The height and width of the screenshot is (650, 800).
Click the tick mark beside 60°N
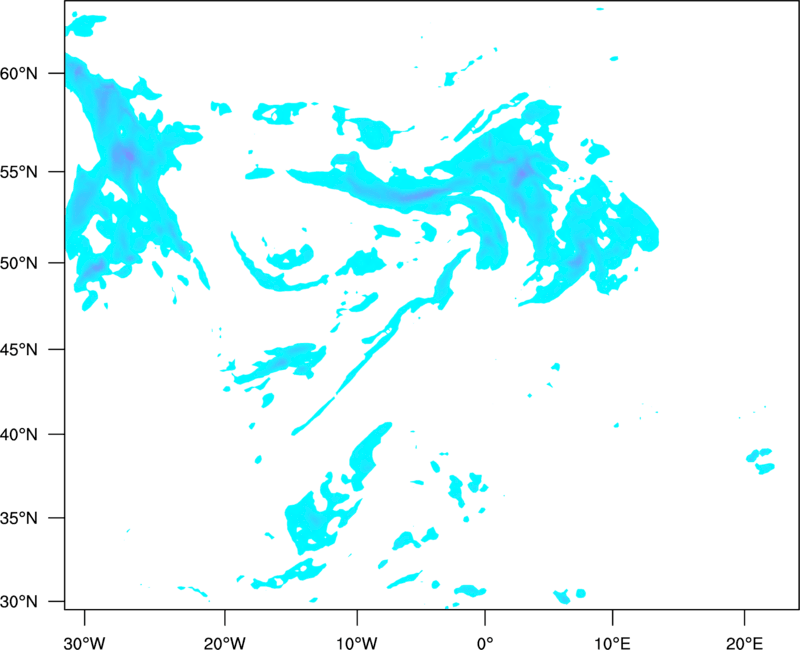57,73
